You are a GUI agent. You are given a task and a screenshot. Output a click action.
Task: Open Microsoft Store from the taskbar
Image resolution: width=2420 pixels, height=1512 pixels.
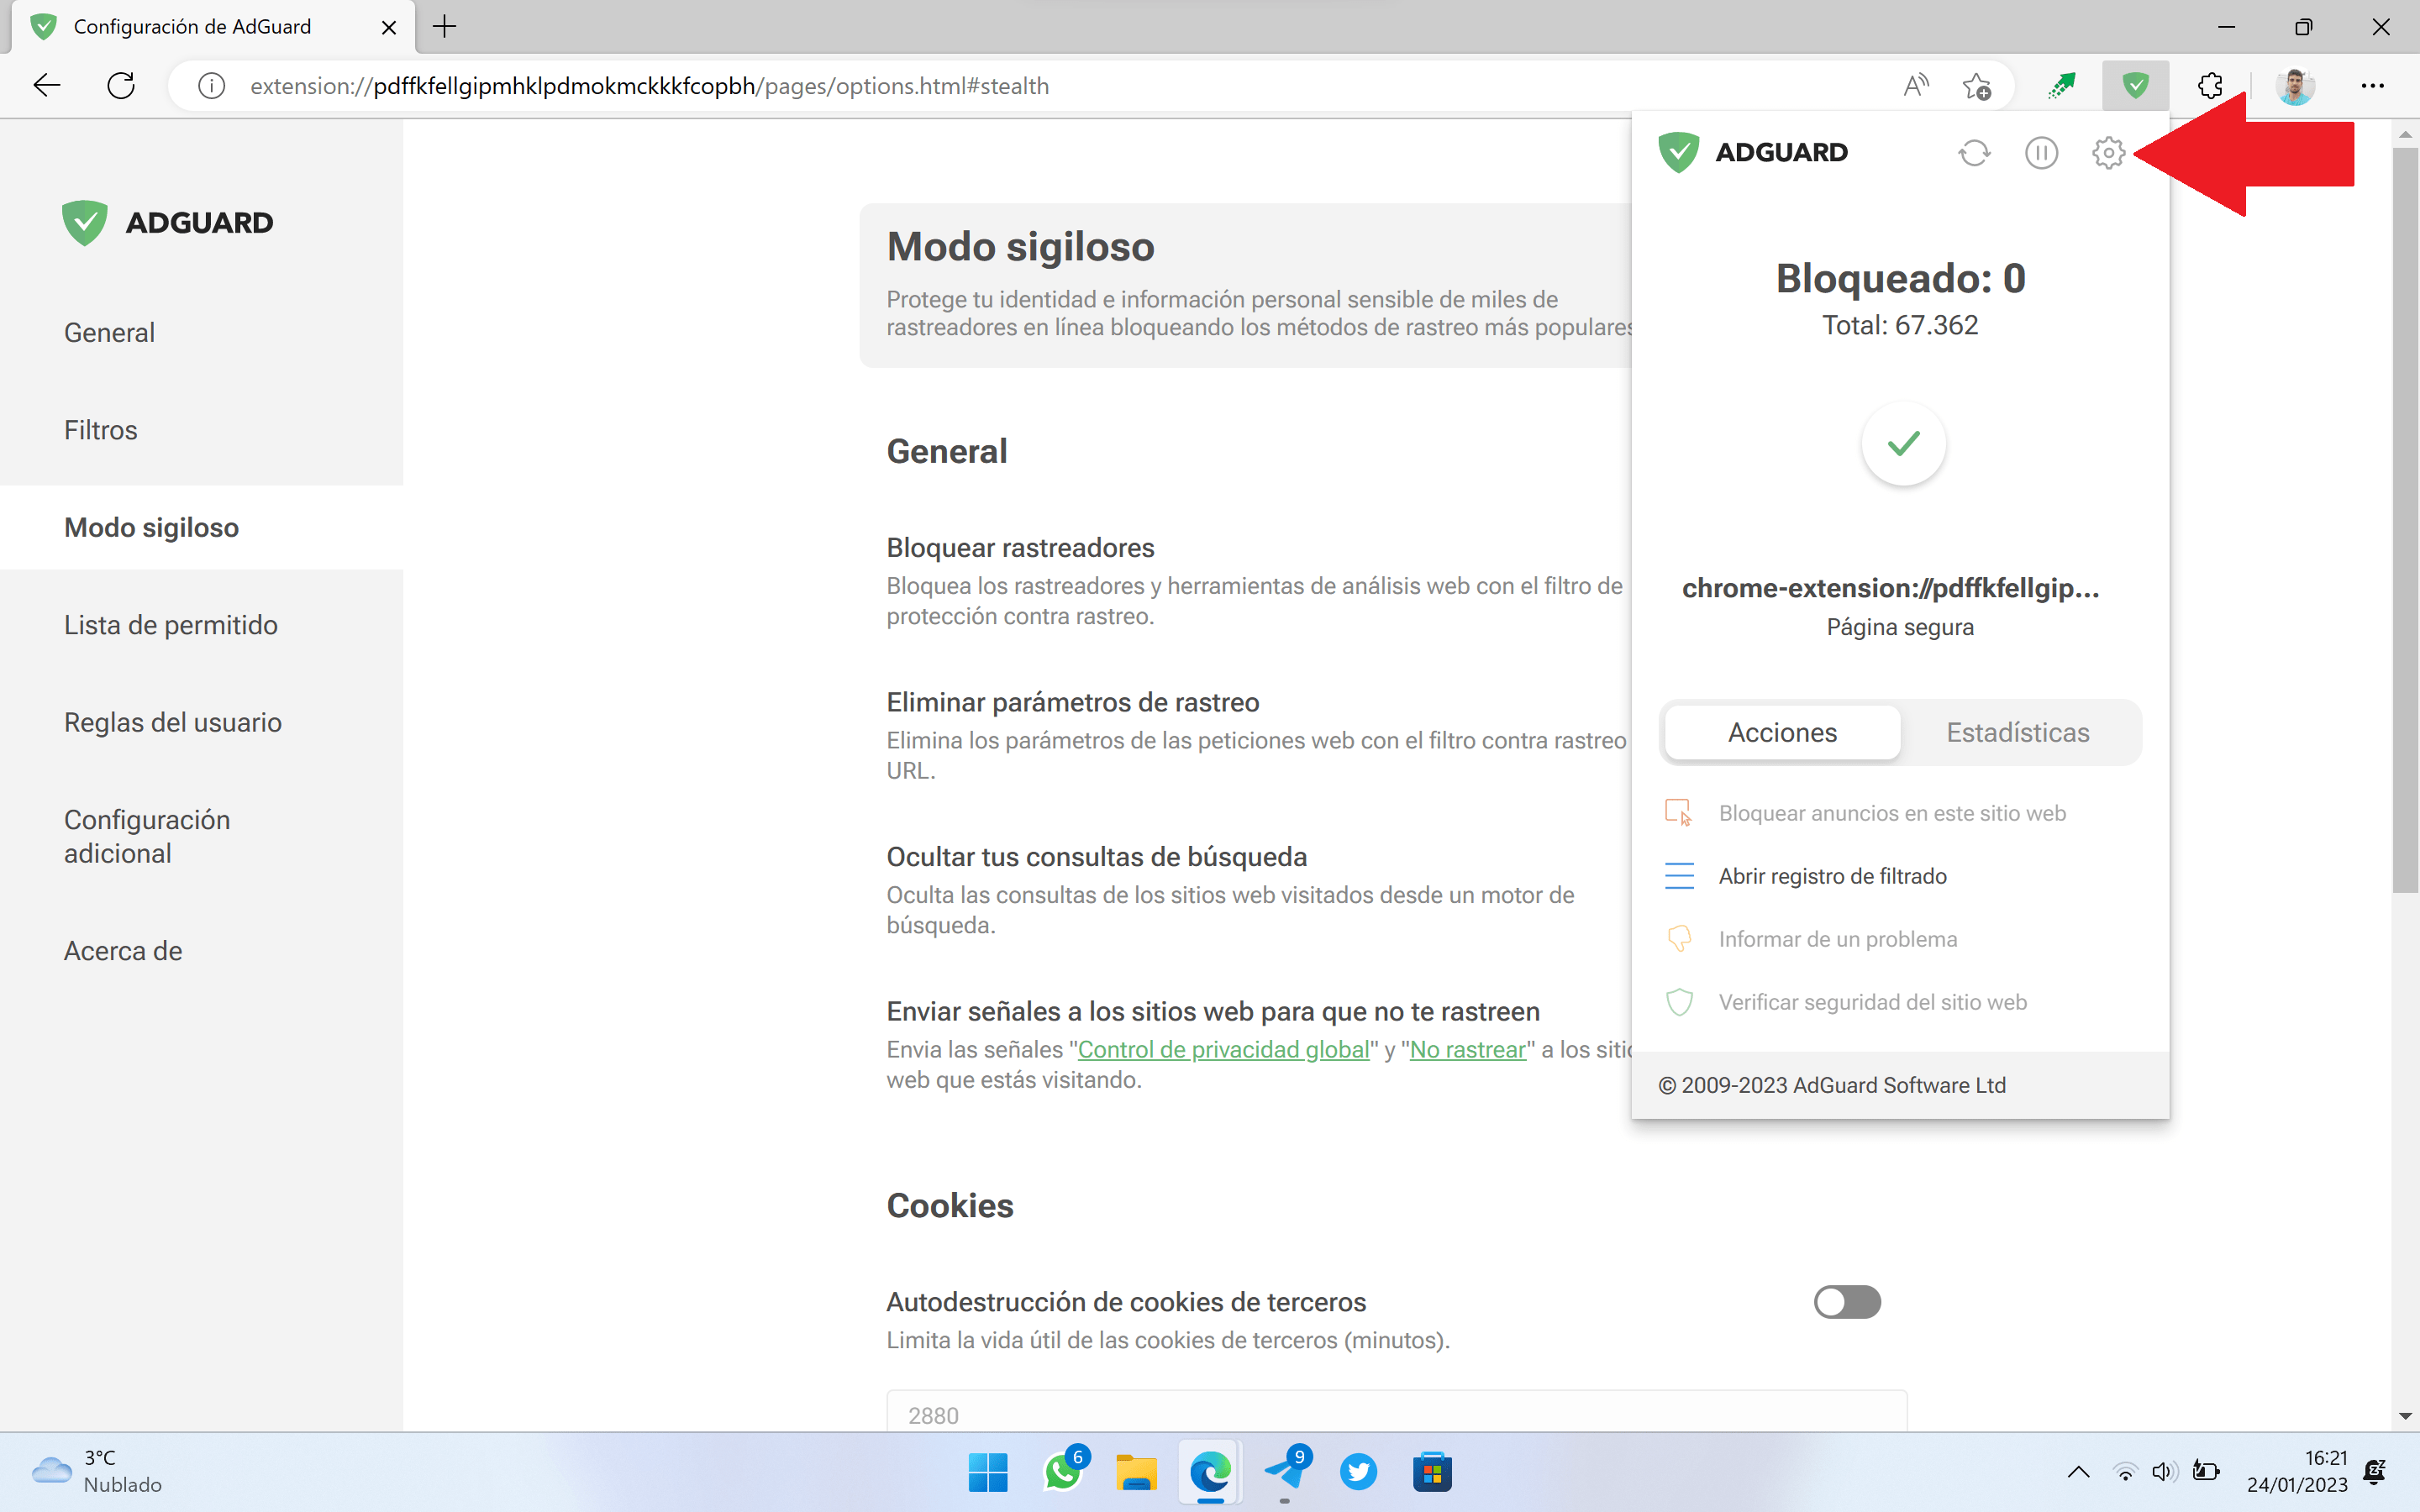1432,1472
